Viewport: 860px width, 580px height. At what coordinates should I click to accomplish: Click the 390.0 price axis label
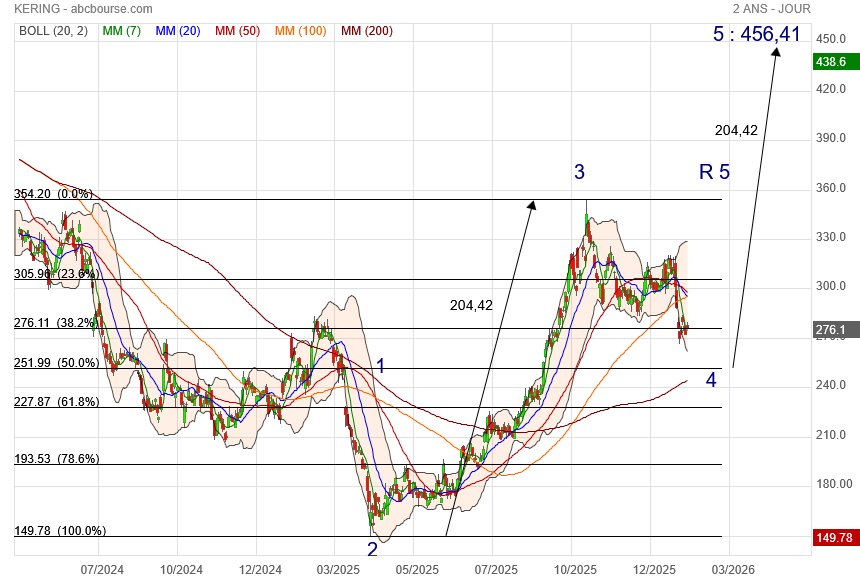tap(830, 138)
